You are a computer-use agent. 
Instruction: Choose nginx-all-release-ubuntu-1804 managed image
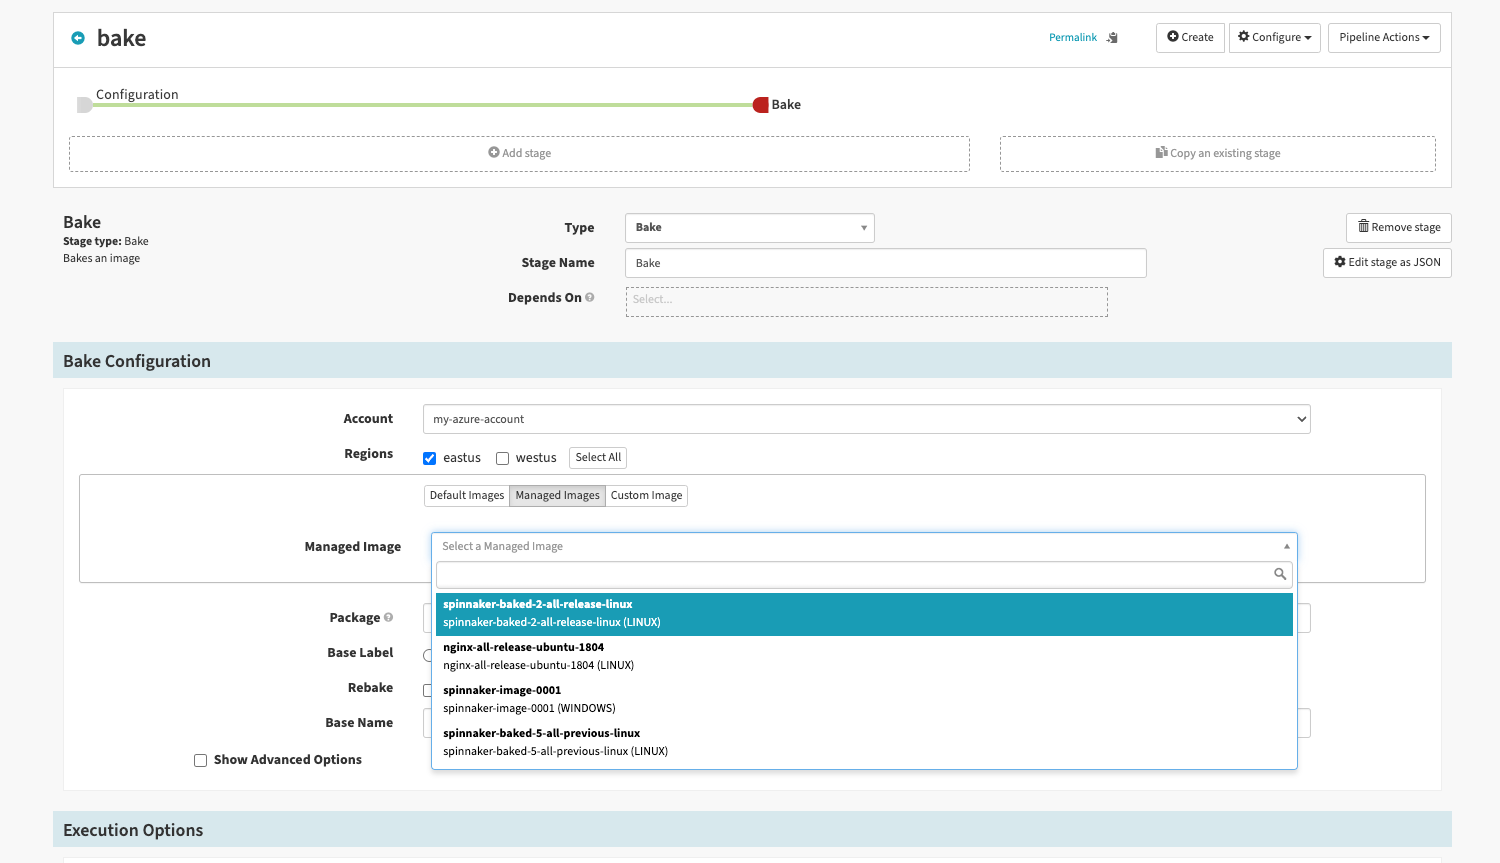pyautogui.click(x=864, y=656)
